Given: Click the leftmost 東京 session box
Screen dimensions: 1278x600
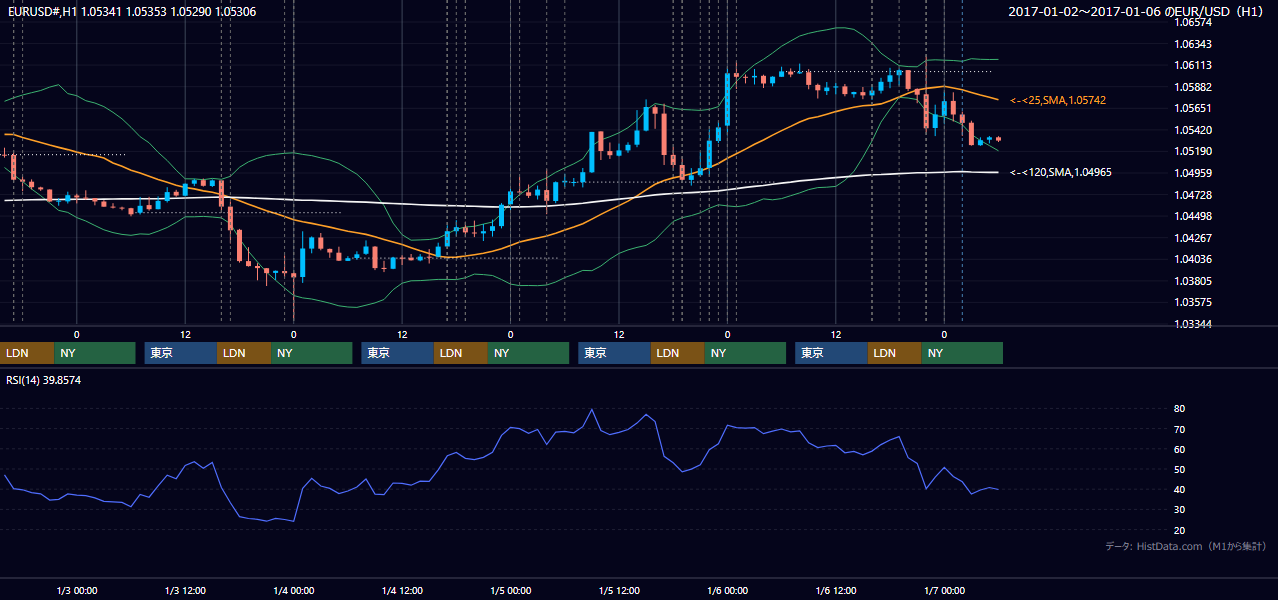Looking at the screenshot, I should (180, 353).
